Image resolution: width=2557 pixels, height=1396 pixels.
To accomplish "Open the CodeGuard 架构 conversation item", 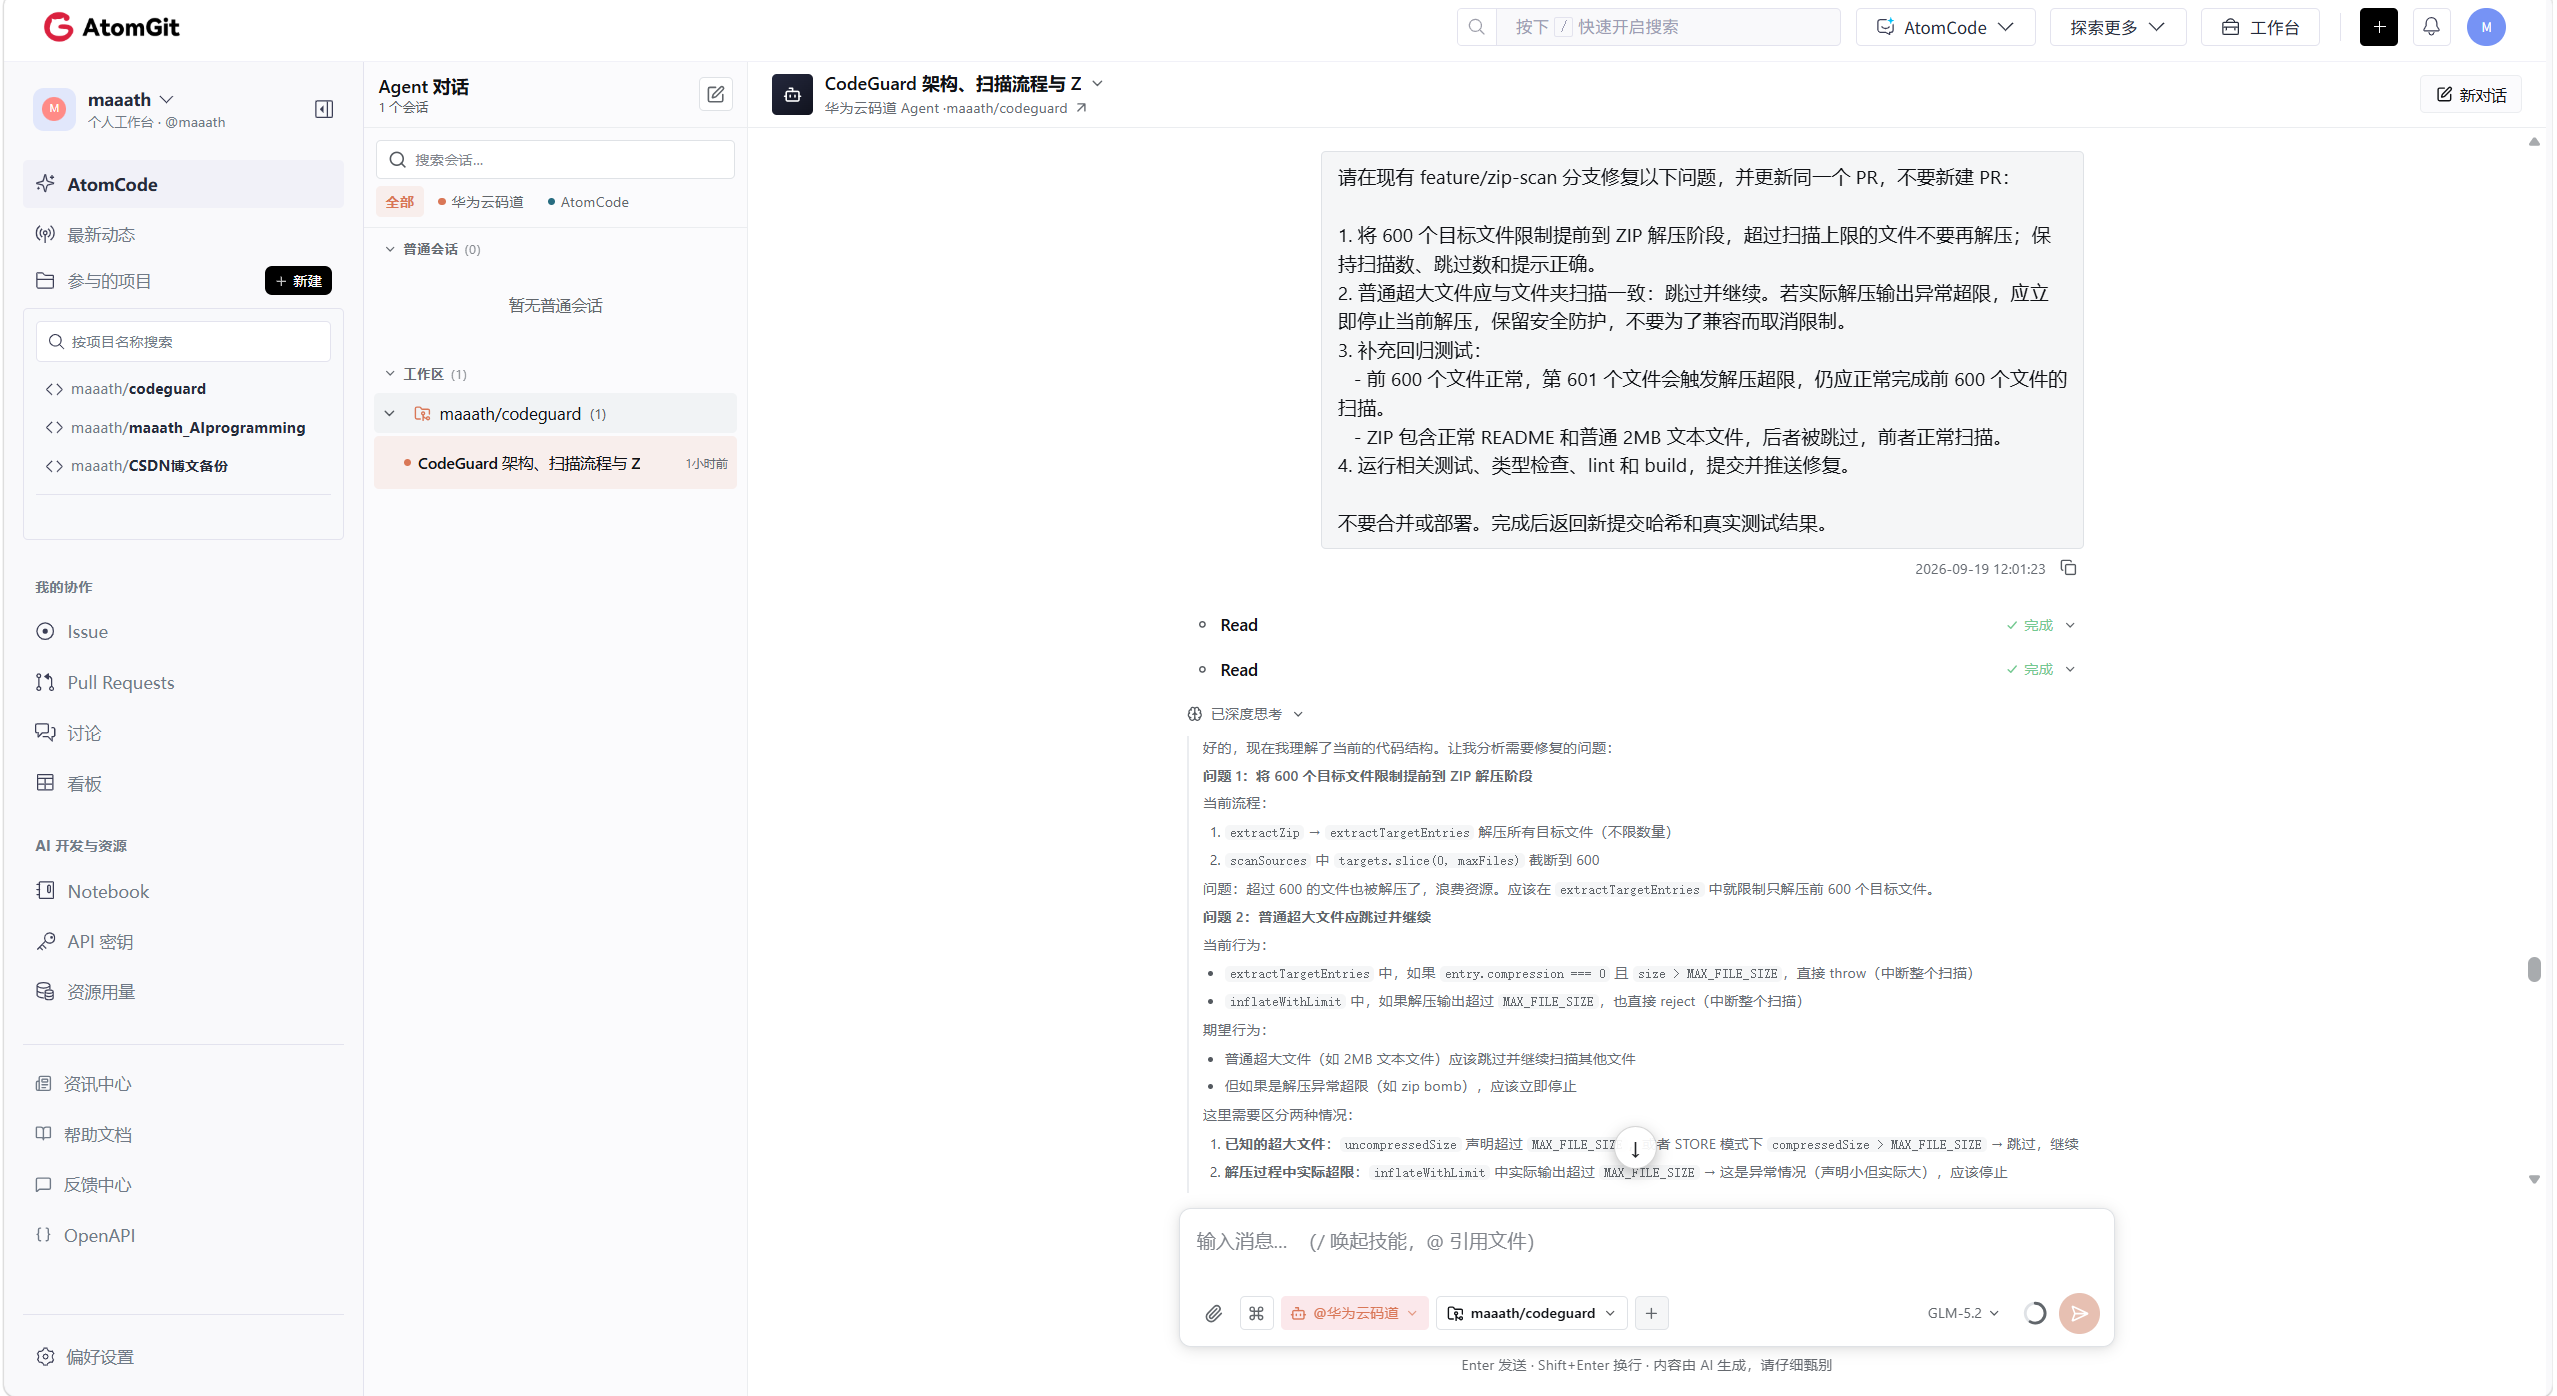I will (555, 463).
